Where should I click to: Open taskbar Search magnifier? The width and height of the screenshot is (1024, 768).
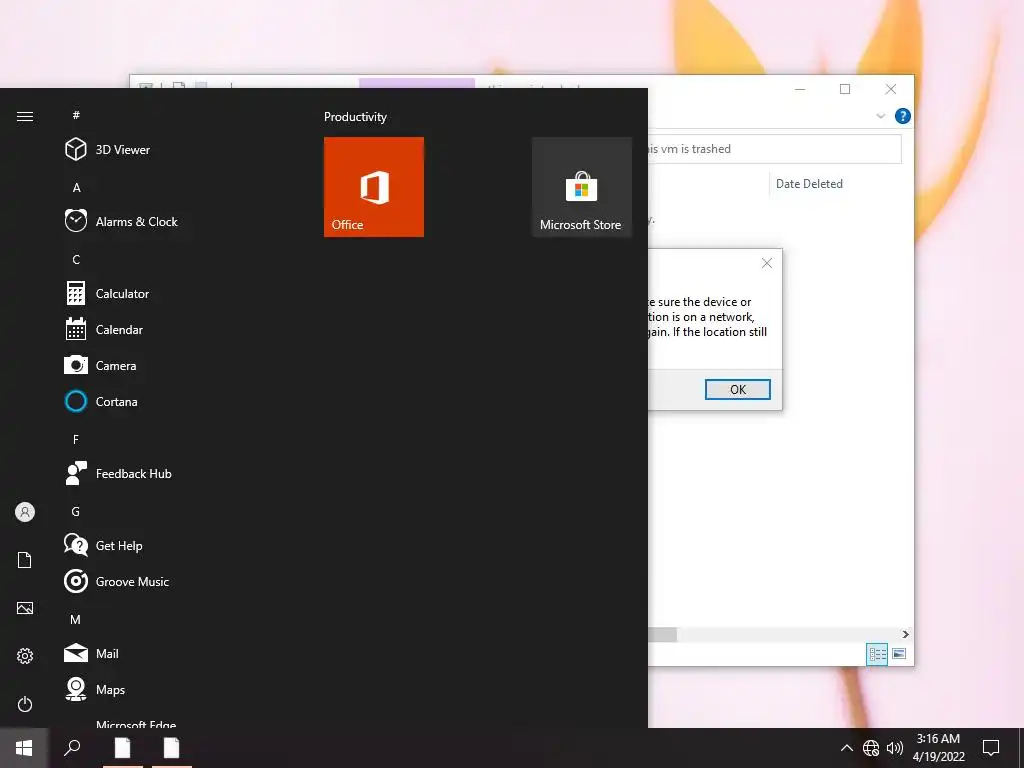click(72, 748)
